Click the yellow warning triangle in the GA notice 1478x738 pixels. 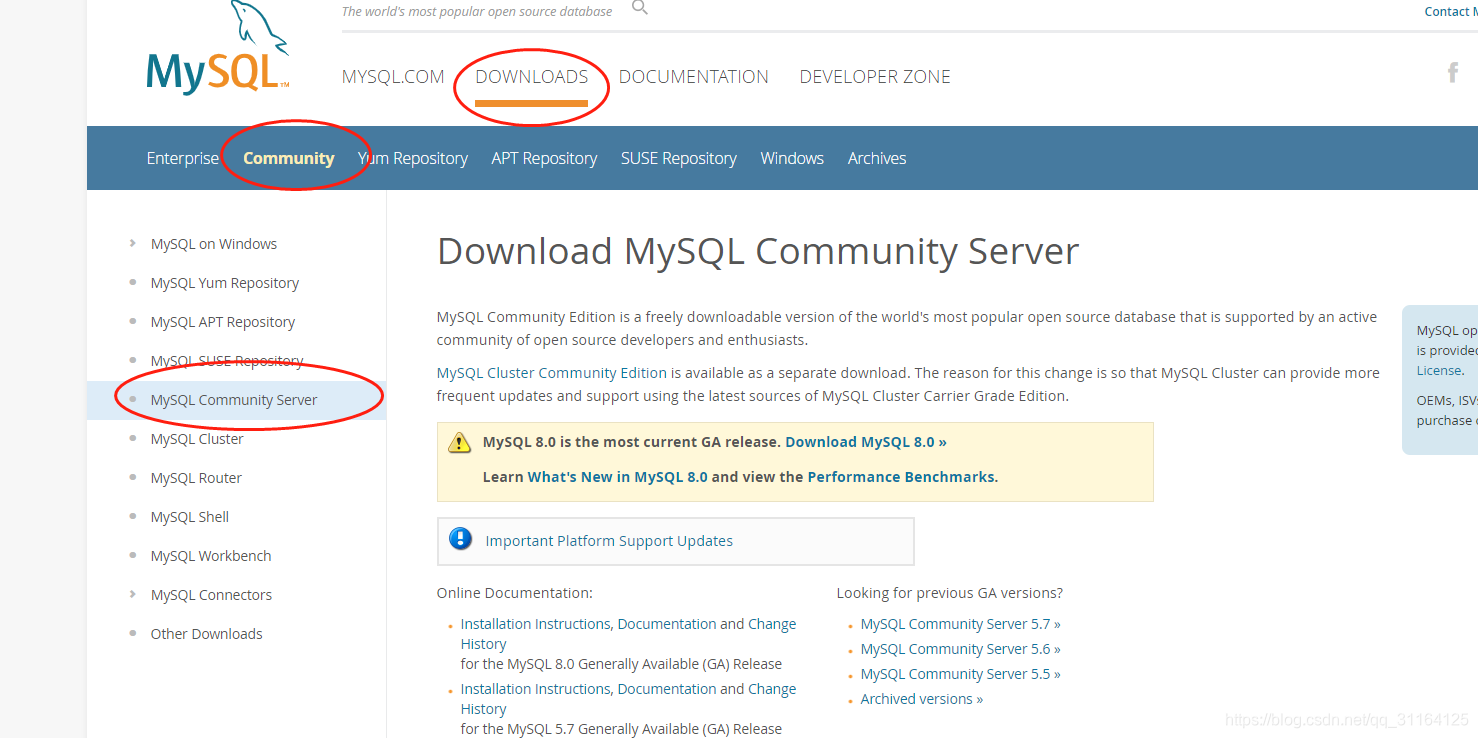[x=460, y=442]
